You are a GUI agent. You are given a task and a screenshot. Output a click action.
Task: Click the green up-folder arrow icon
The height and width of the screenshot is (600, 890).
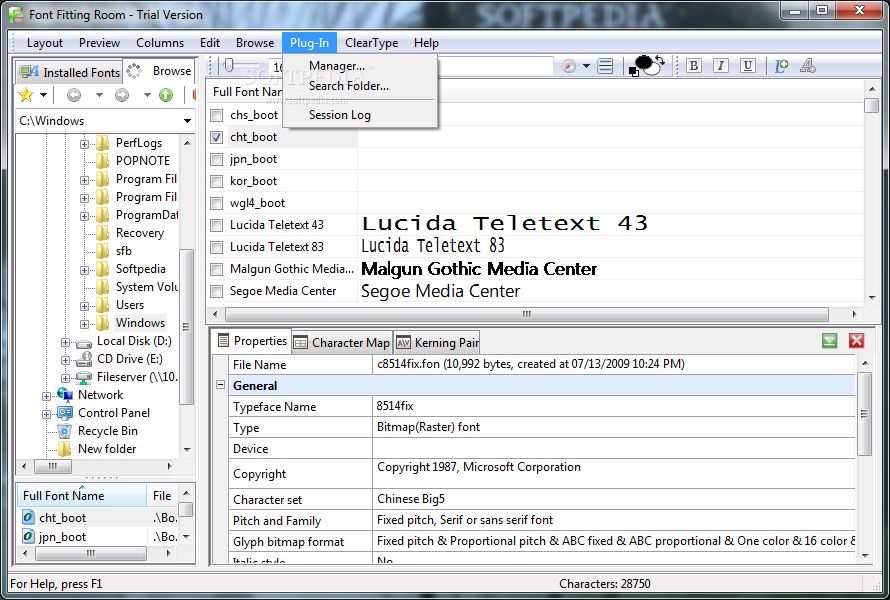[166, 95]
